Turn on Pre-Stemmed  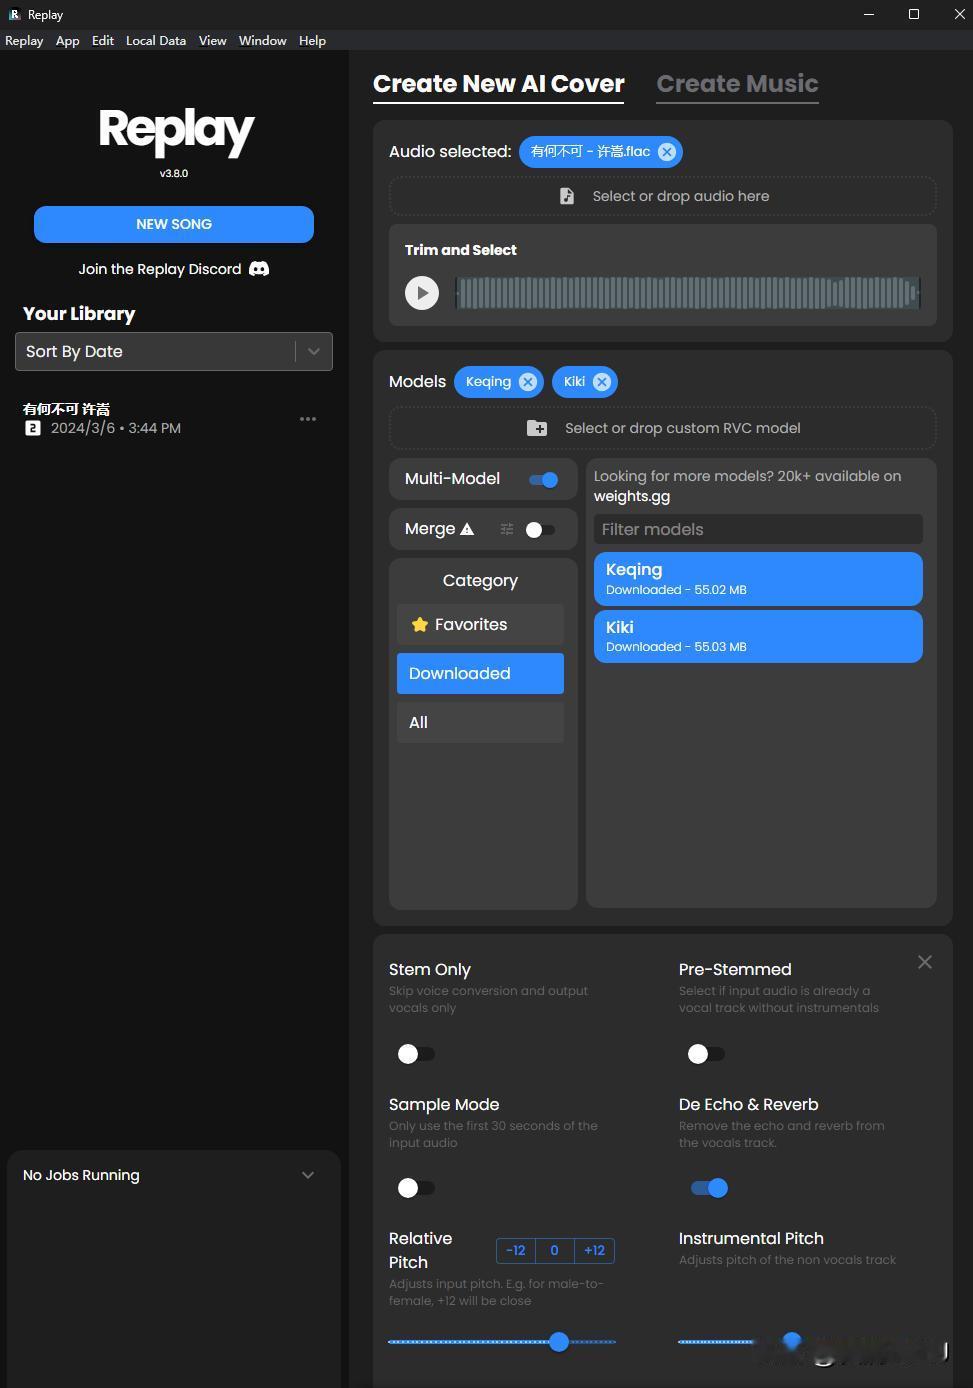(x=706, y=1054)
